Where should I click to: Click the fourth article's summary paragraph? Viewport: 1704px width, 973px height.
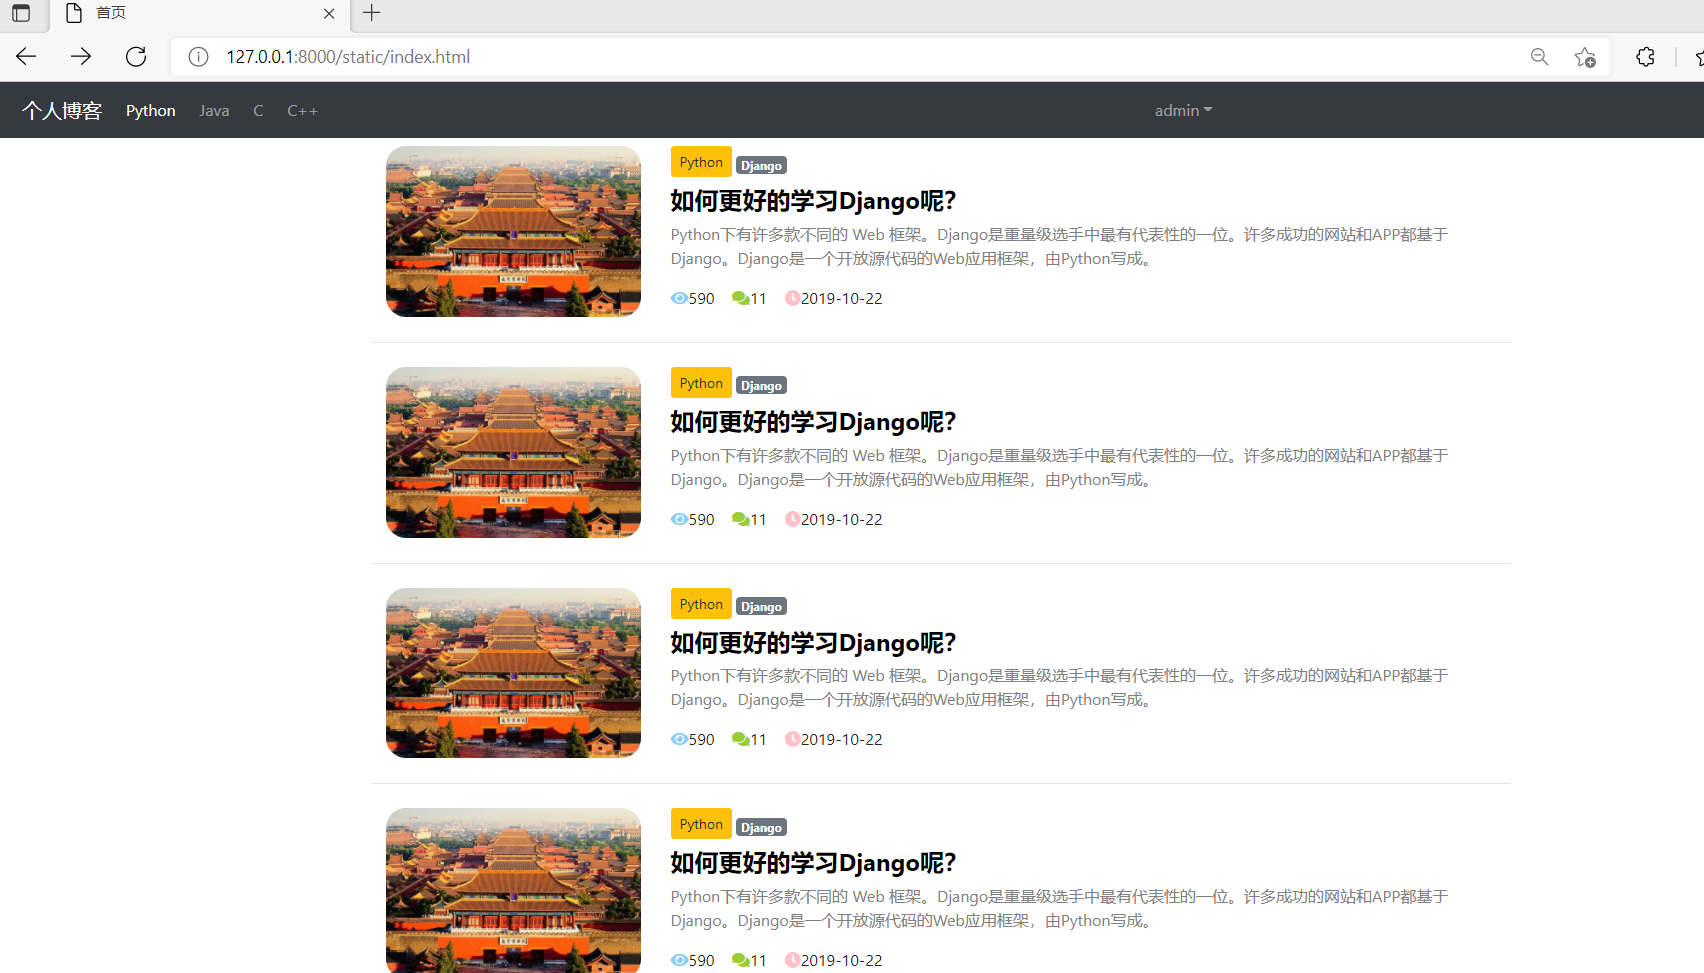point(1060,909)
